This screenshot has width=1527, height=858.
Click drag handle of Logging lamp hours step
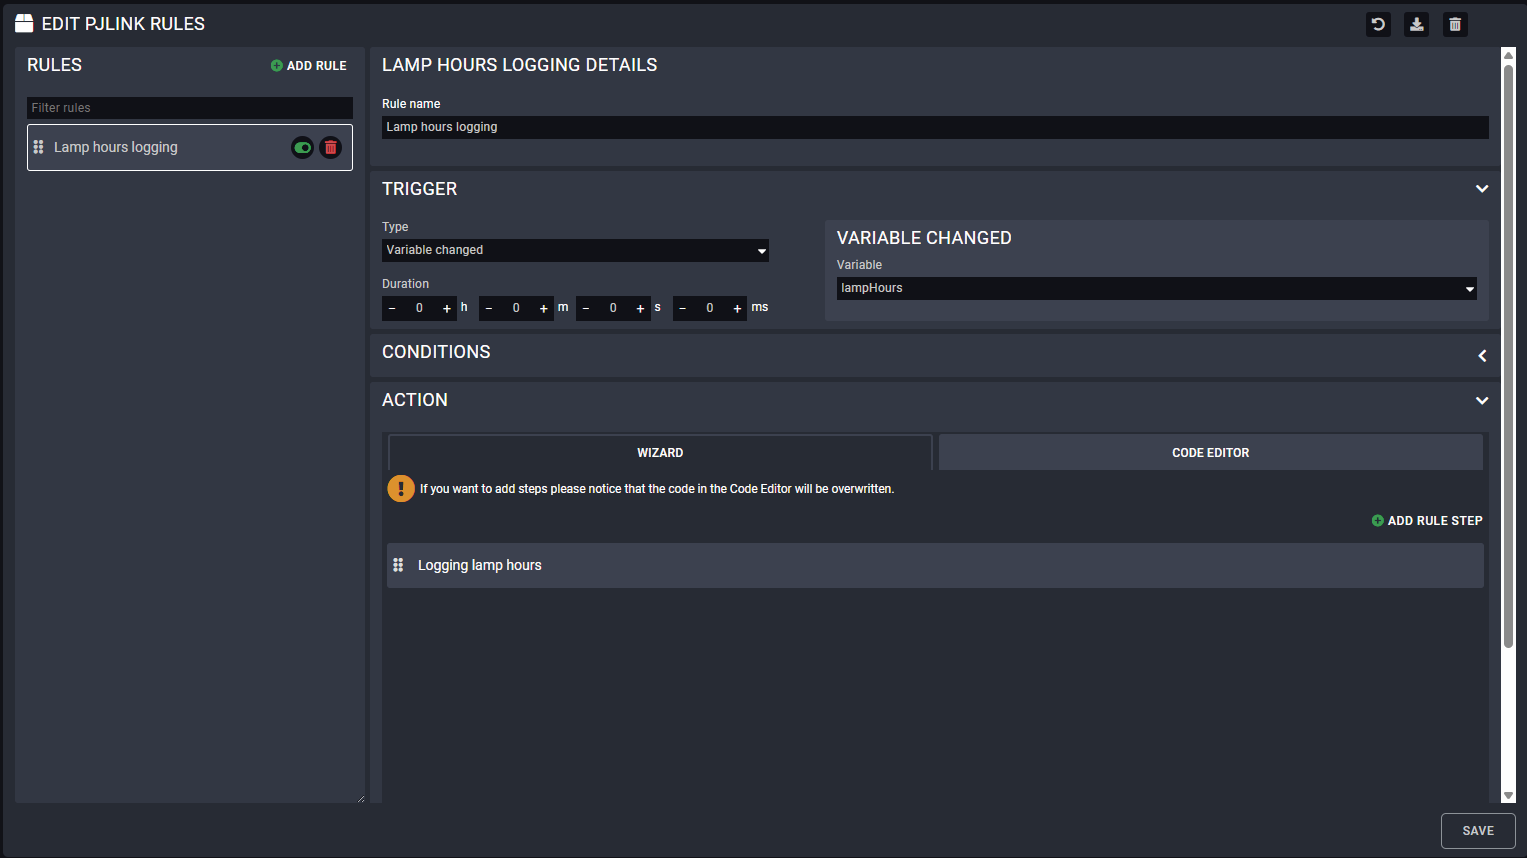click(x=398, y=565)
